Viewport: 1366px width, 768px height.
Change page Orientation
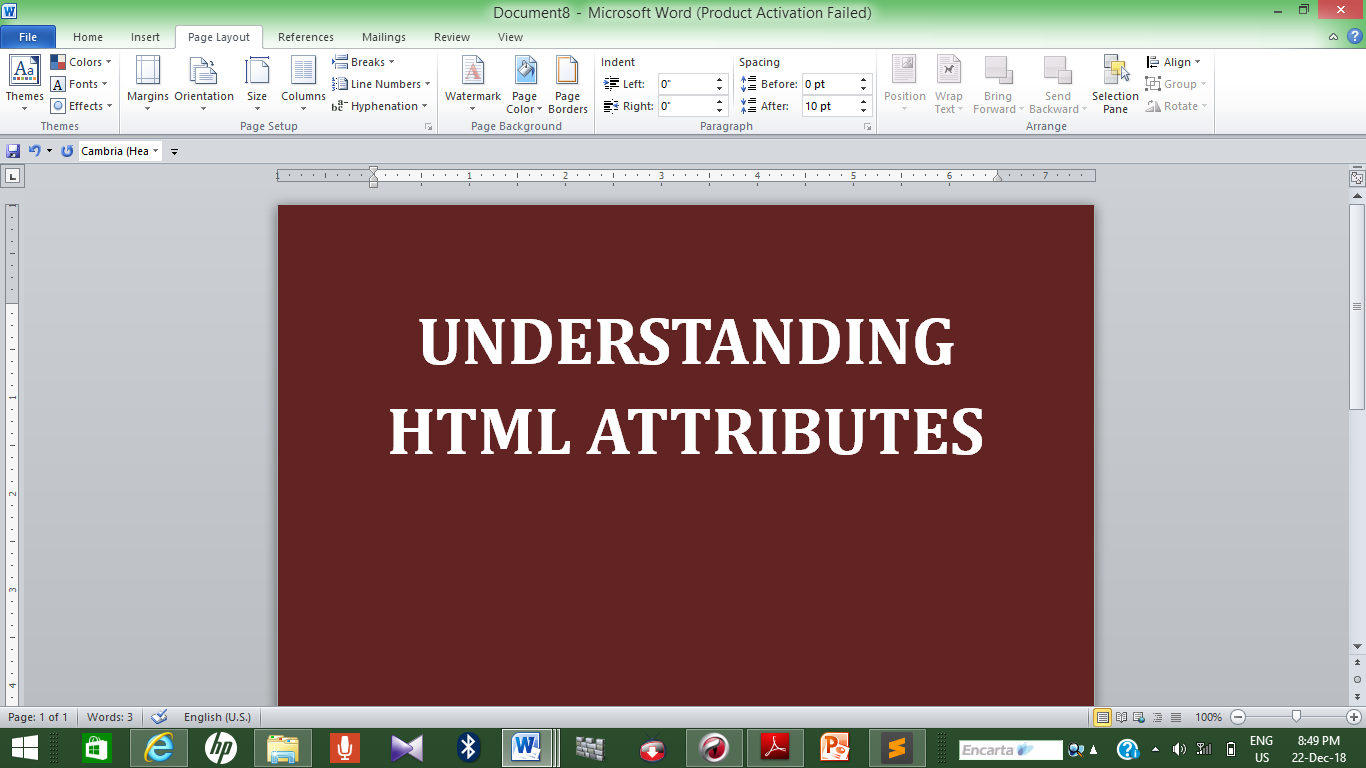pos(203,84)
